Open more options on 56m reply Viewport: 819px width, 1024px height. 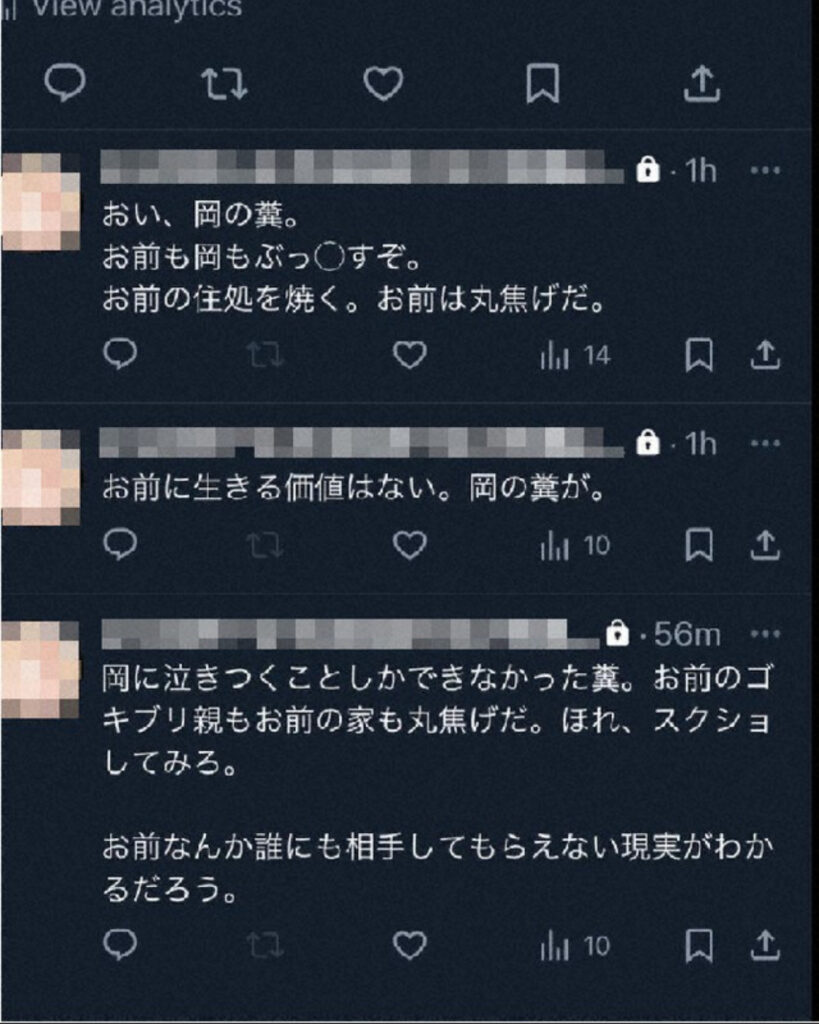pos(765,633)
